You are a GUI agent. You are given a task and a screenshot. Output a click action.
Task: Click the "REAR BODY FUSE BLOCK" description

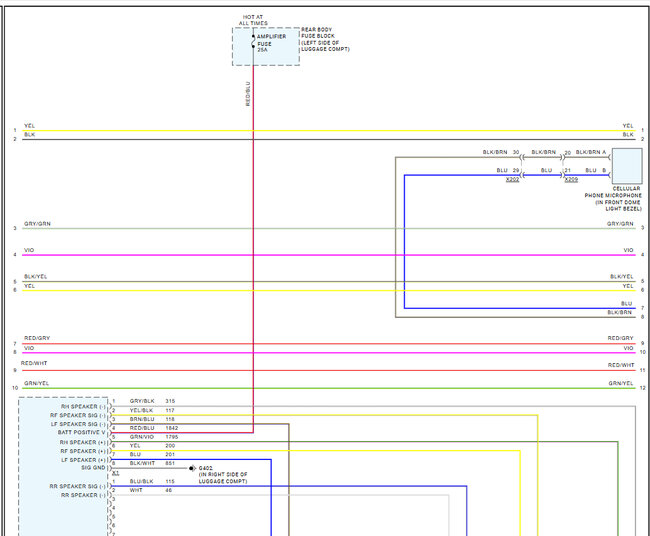(325, 39)
